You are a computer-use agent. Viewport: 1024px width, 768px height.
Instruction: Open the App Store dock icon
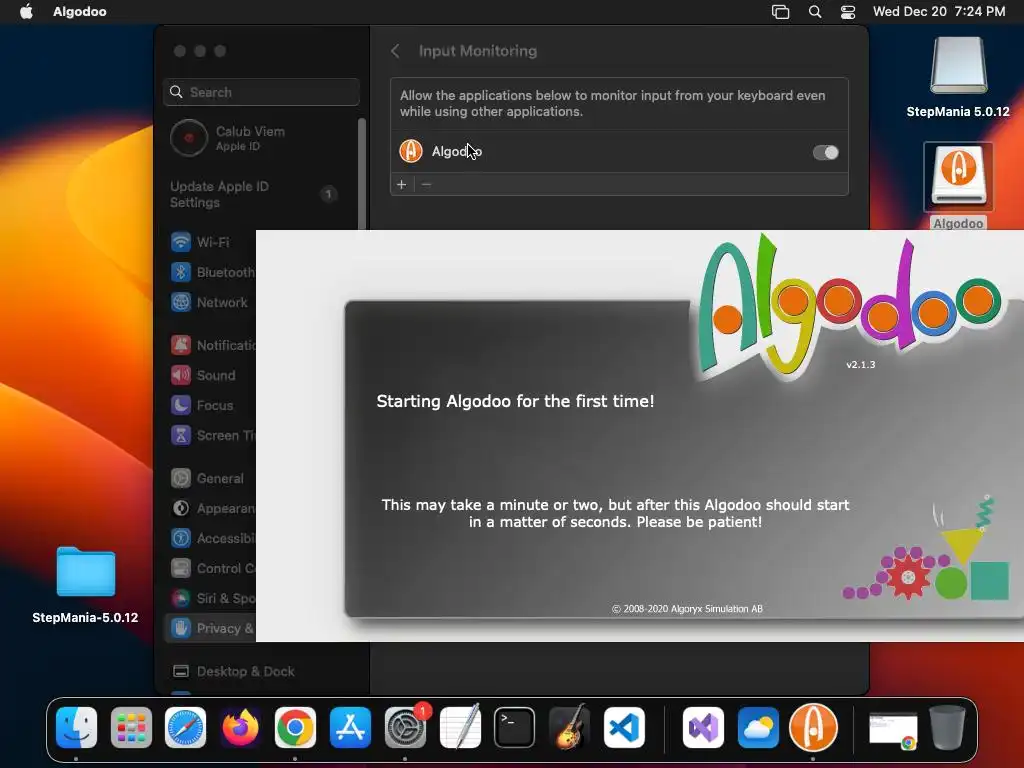(350, 727)
